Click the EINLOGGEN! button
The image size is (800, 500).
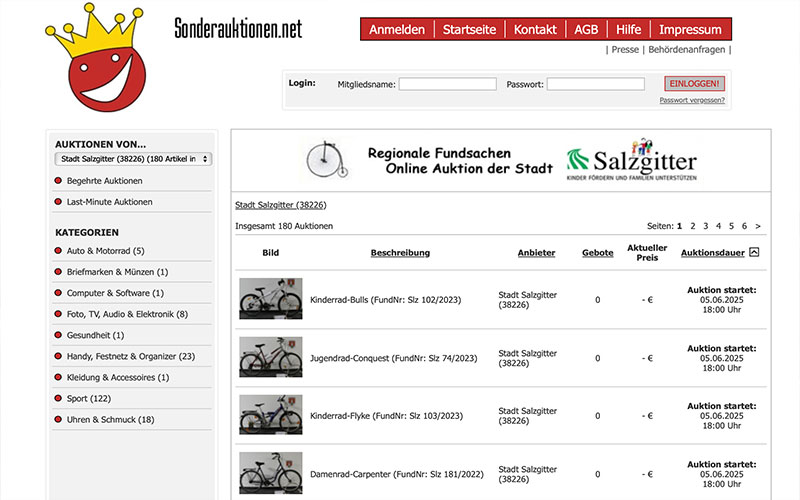[x=694, y=84]
